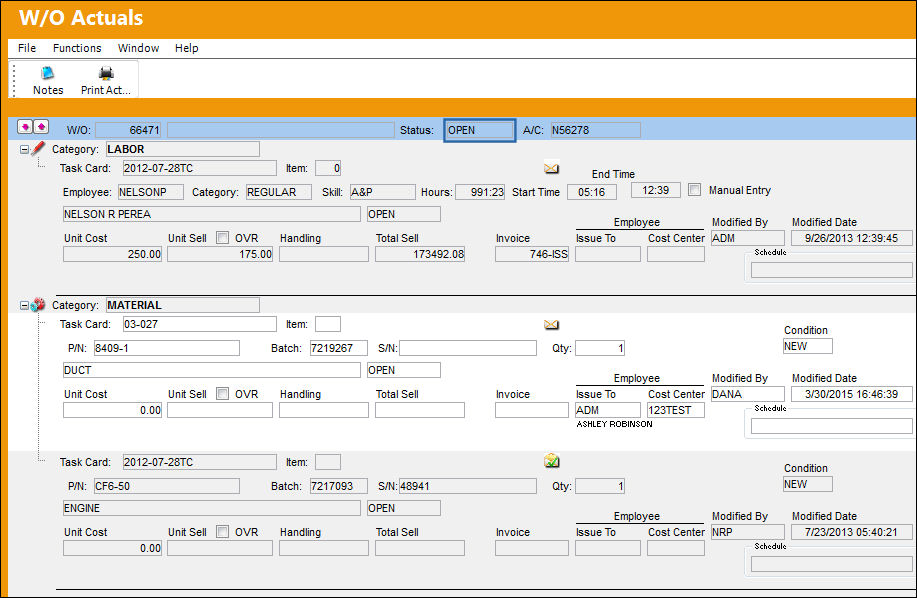The width and height of the screenshot is (917, 598).
Task: Click the S/N field 48941
Action: [x=468, y=486]
